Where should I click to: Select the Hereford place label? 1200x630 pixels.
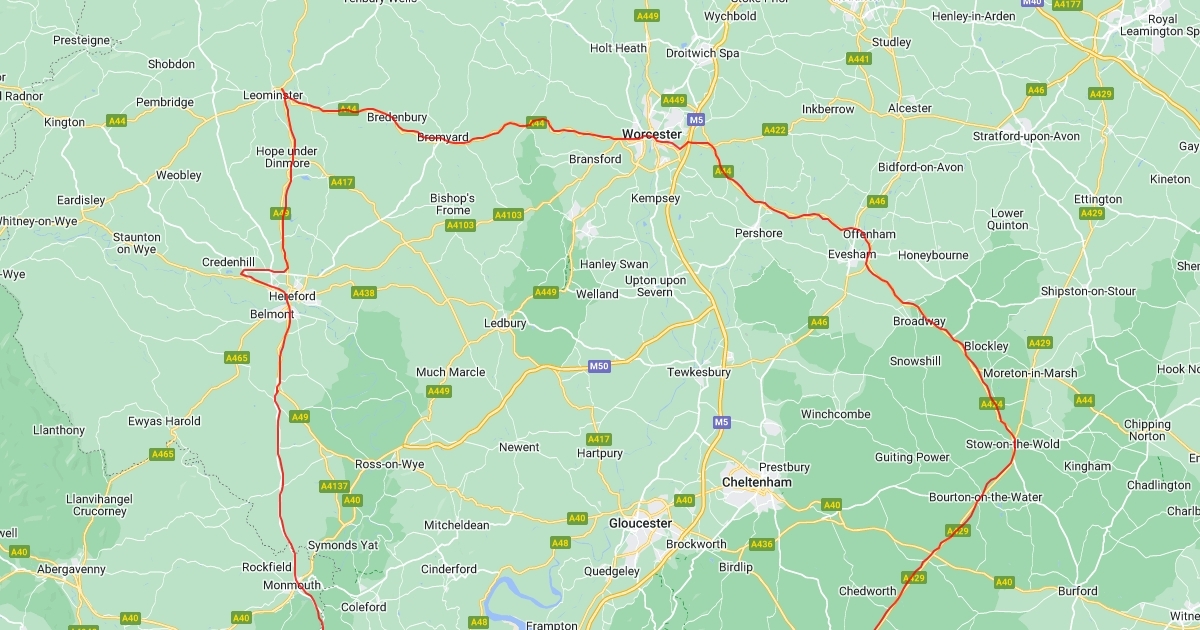pyautogui.click(x=292, y=297)
